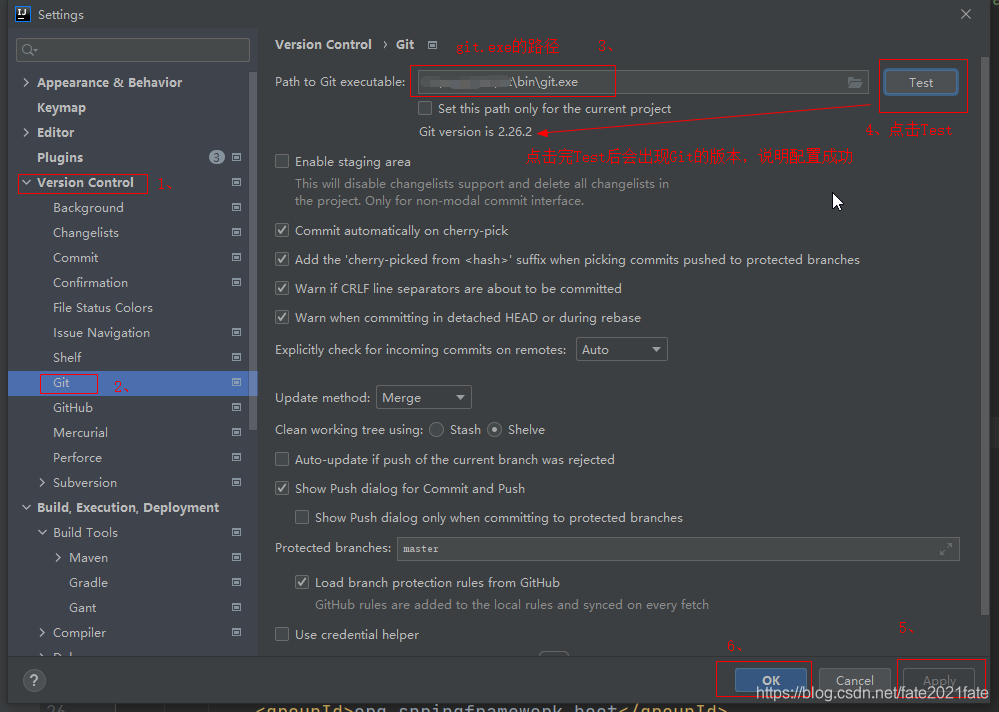This screenshot has height=712, width=999.
Task: Open the Keymap settings page
Action: click(x=61, y=108)
